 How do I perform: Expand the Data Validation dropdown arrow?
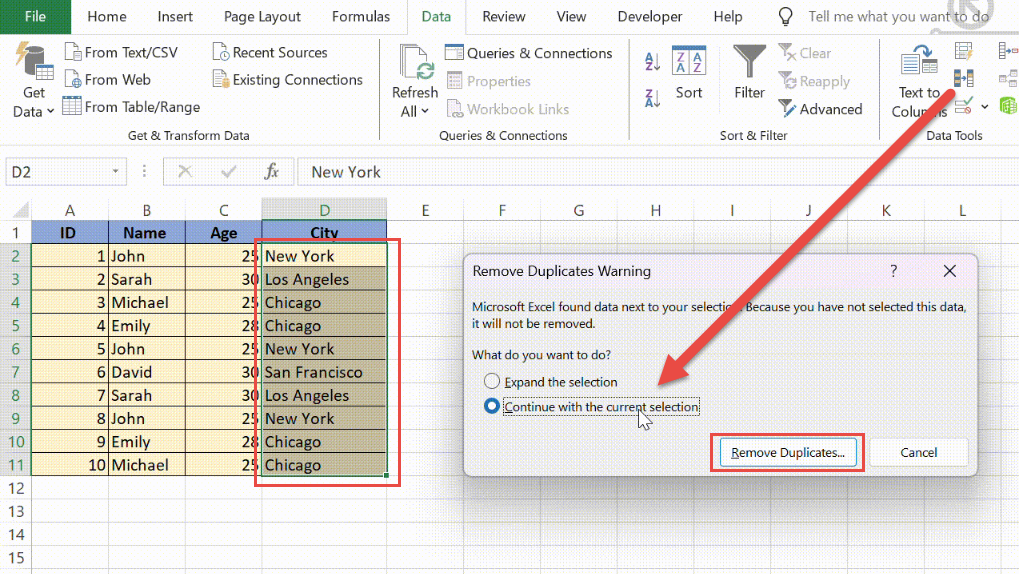[985, 106]
